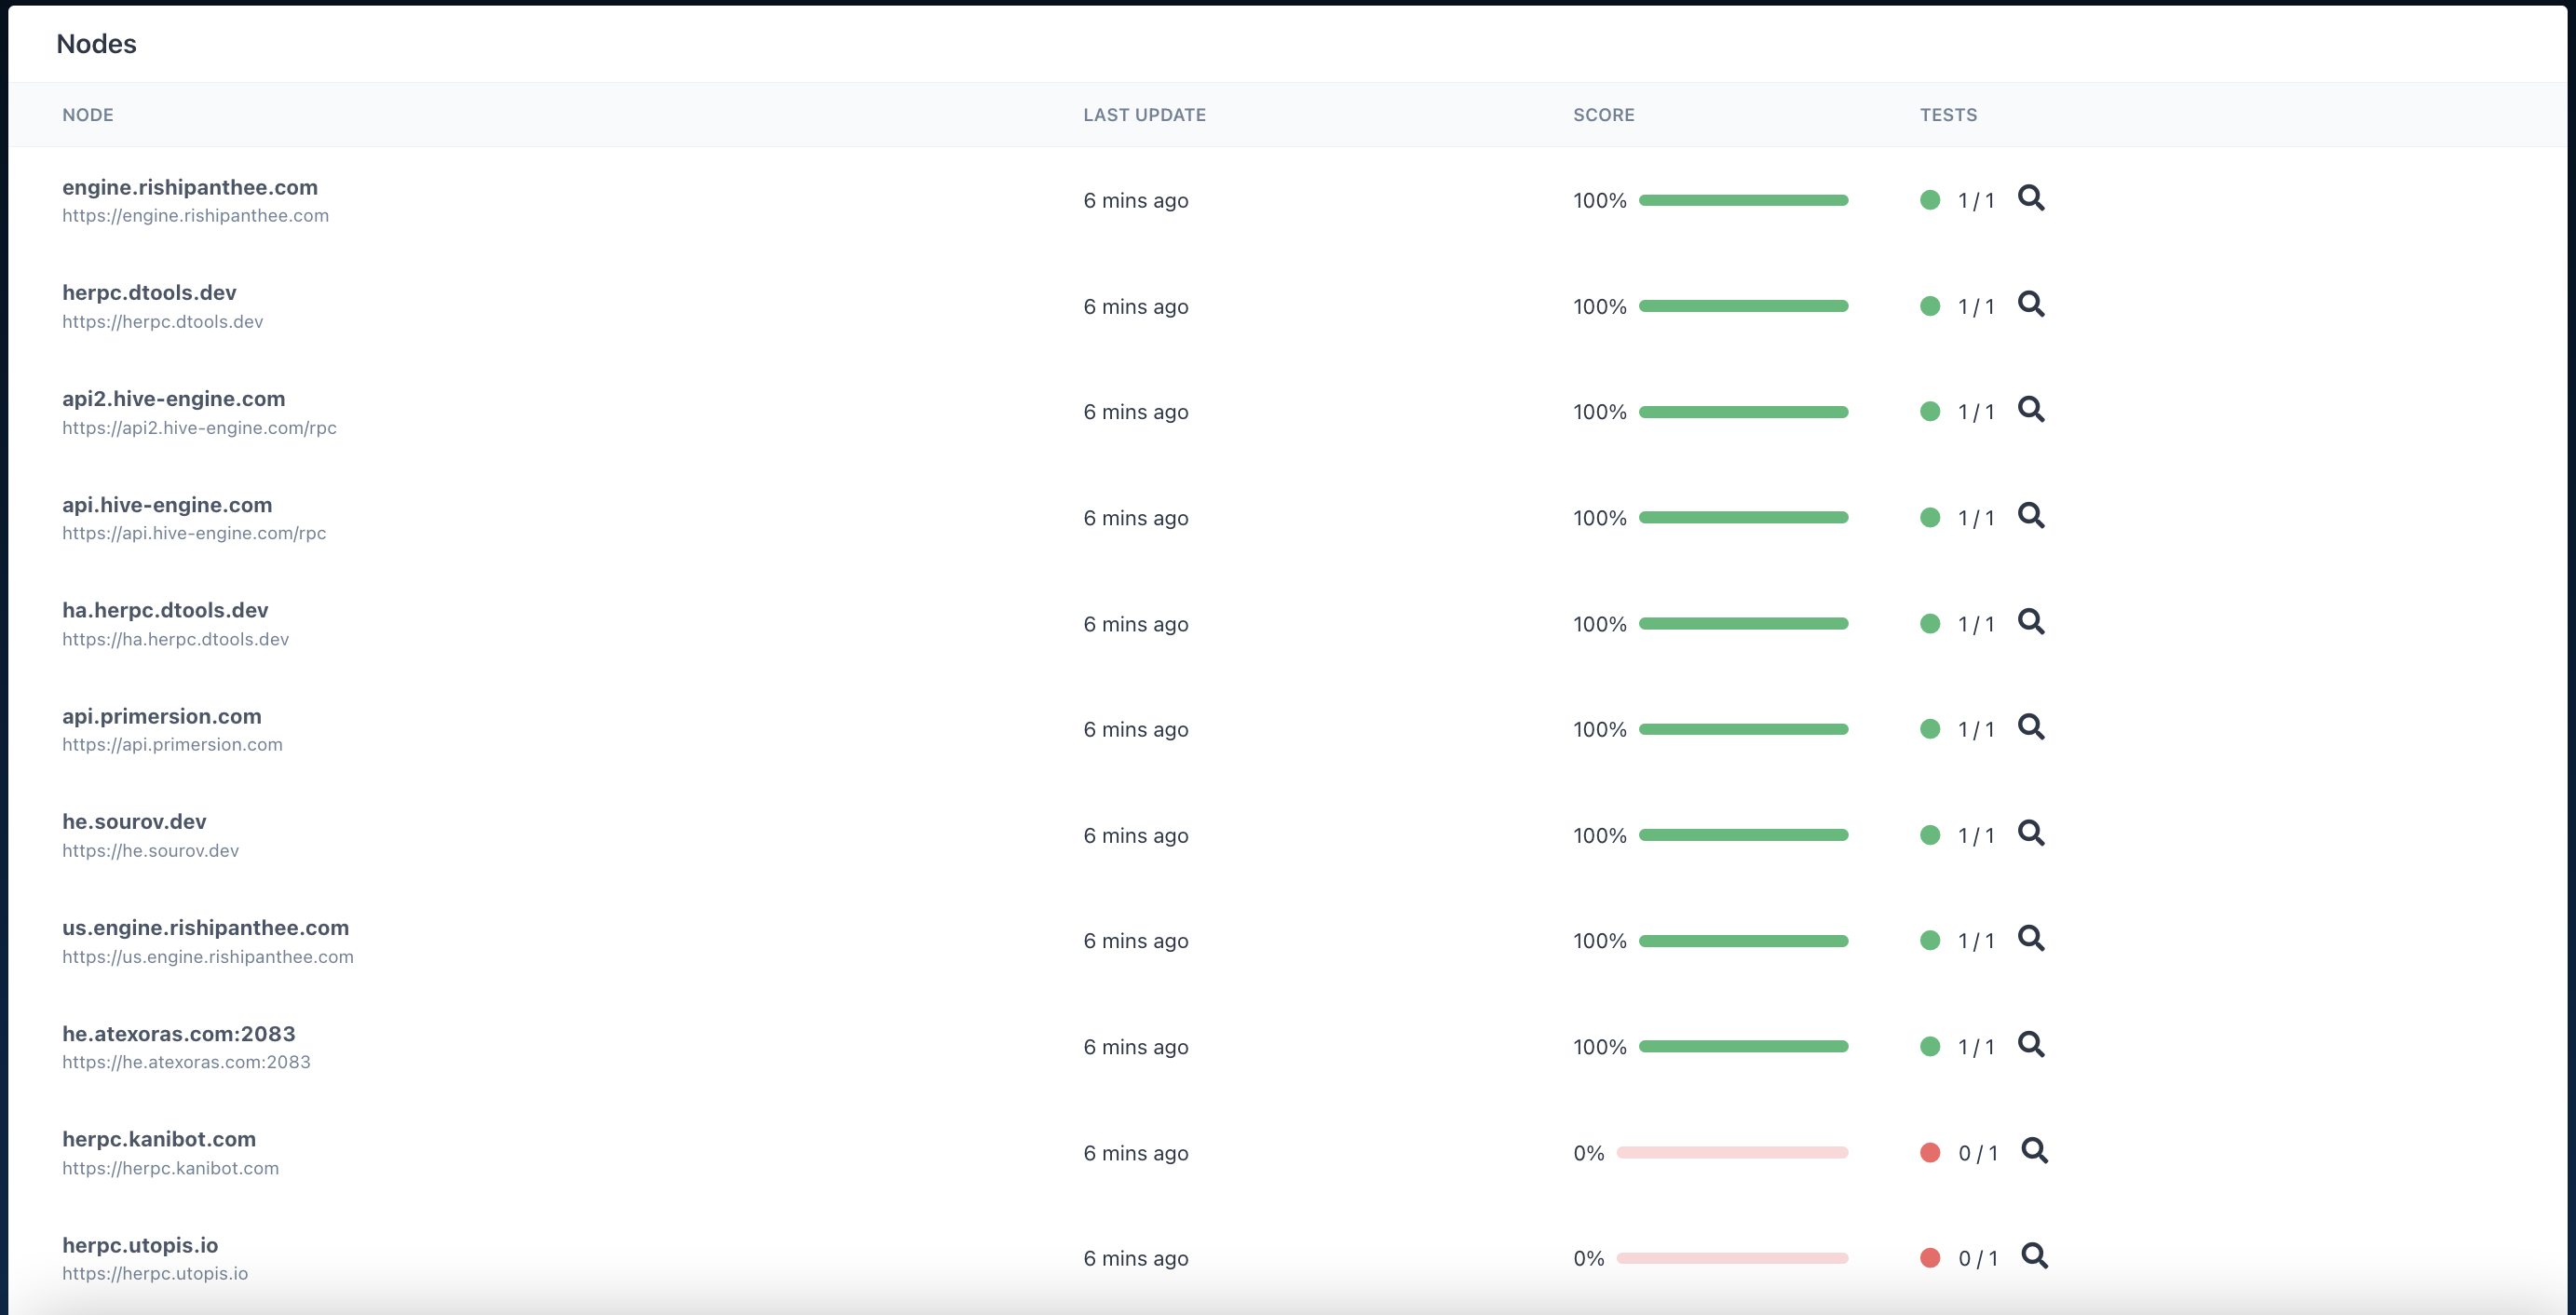
Task: Visit https://he.atexoras.com:2083 URL
Action: (186, 1062)
